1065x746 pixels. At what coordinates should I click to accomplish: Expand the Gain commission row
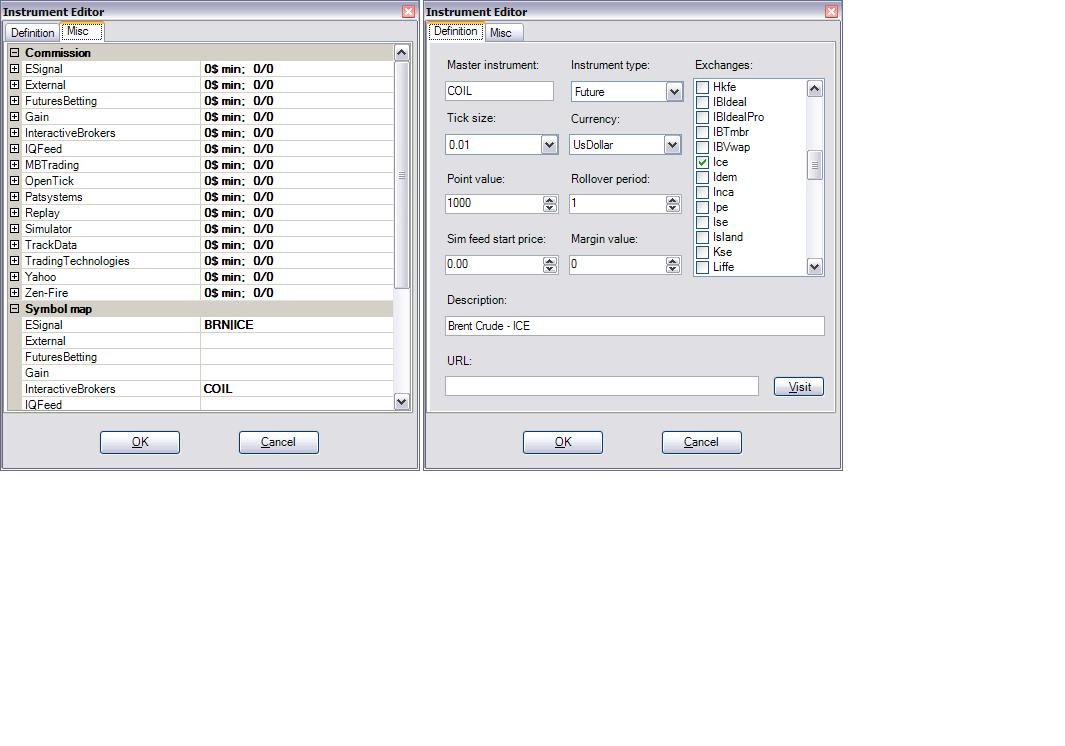pos(14,117)
